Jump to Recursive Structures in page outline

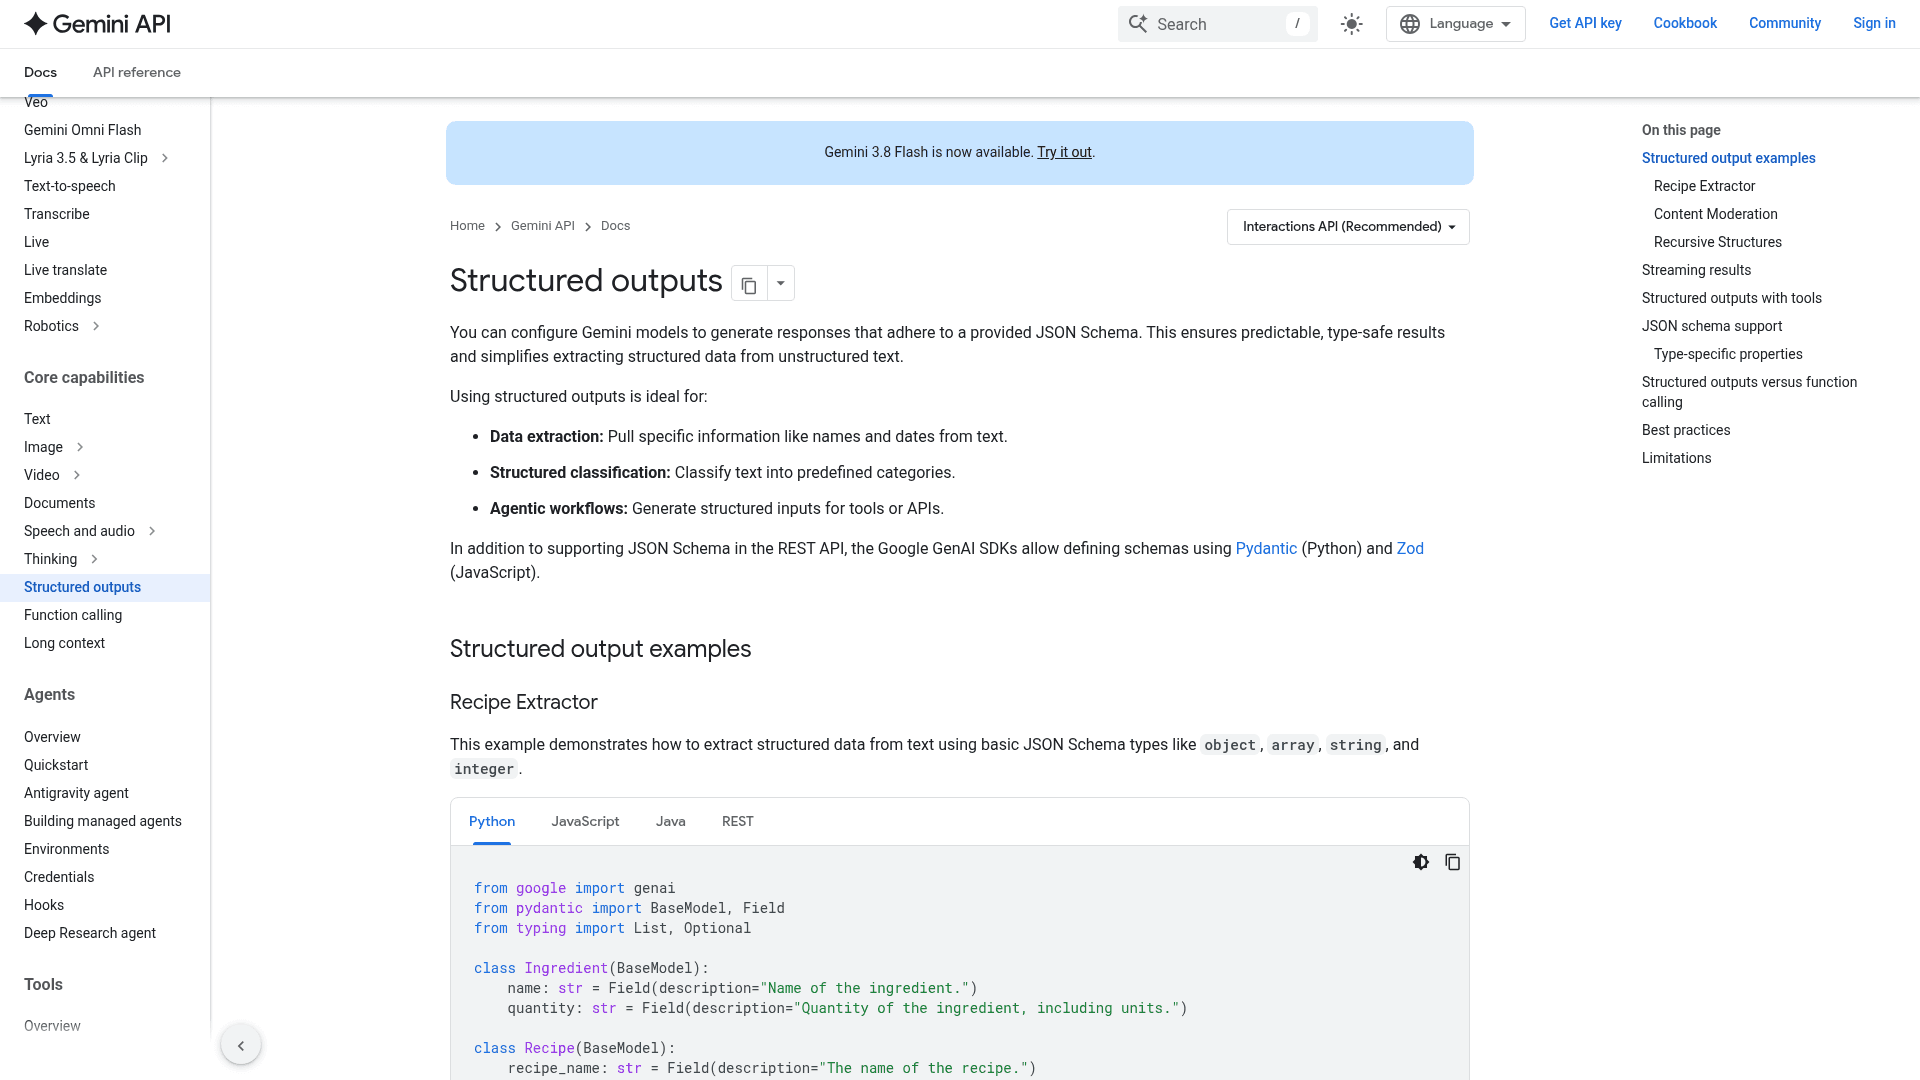(1718, 242)
